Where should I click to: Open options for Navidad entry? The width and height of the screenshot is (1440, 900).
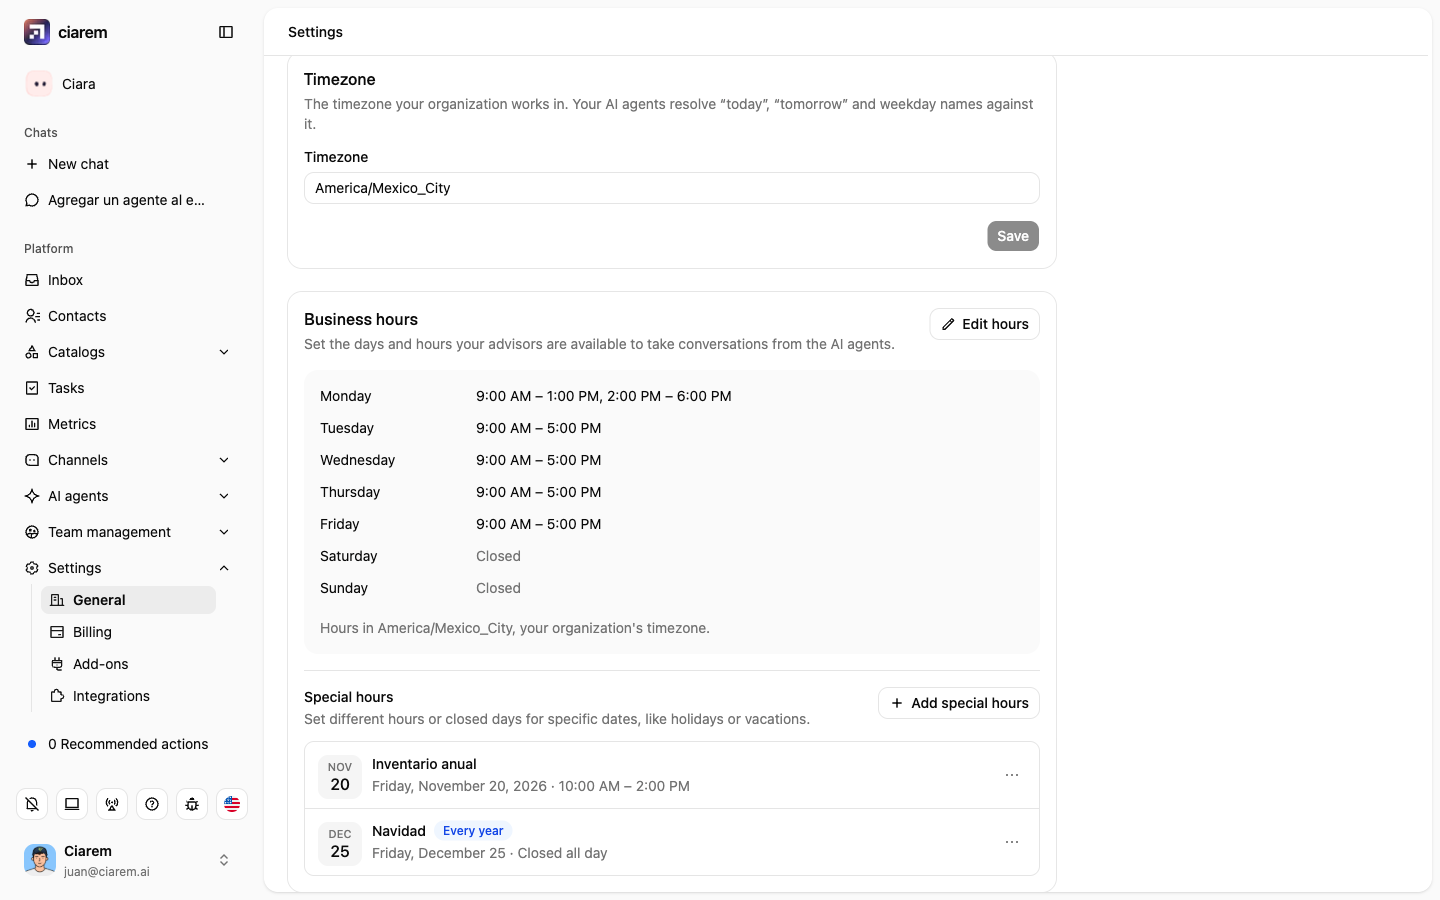click(x=1012, y=842)
